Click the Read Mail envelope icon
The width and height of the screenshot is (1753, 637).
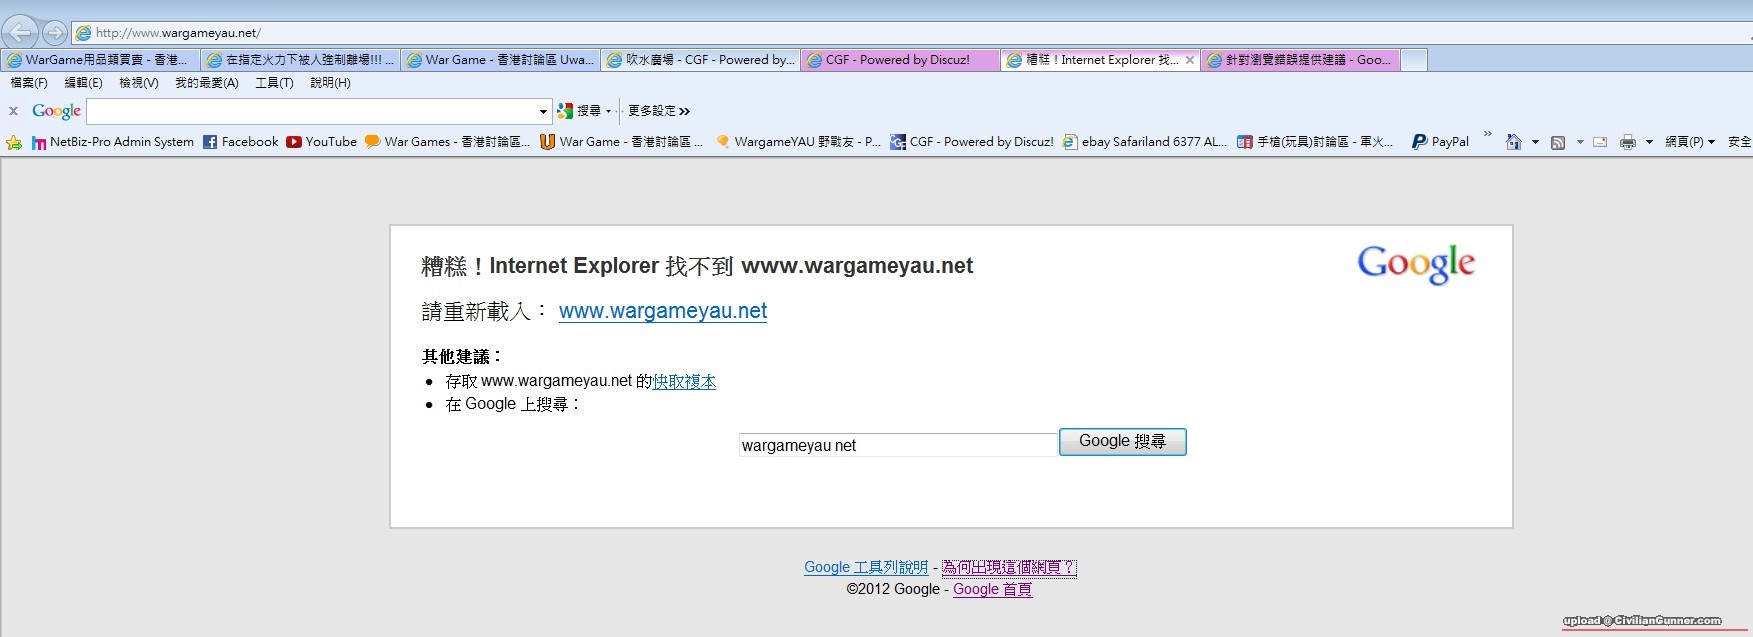point(1600,142)
